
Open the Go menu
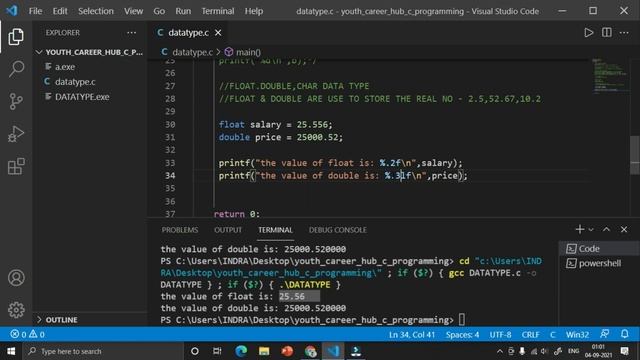pyautogui.click(x=159, y=11)
